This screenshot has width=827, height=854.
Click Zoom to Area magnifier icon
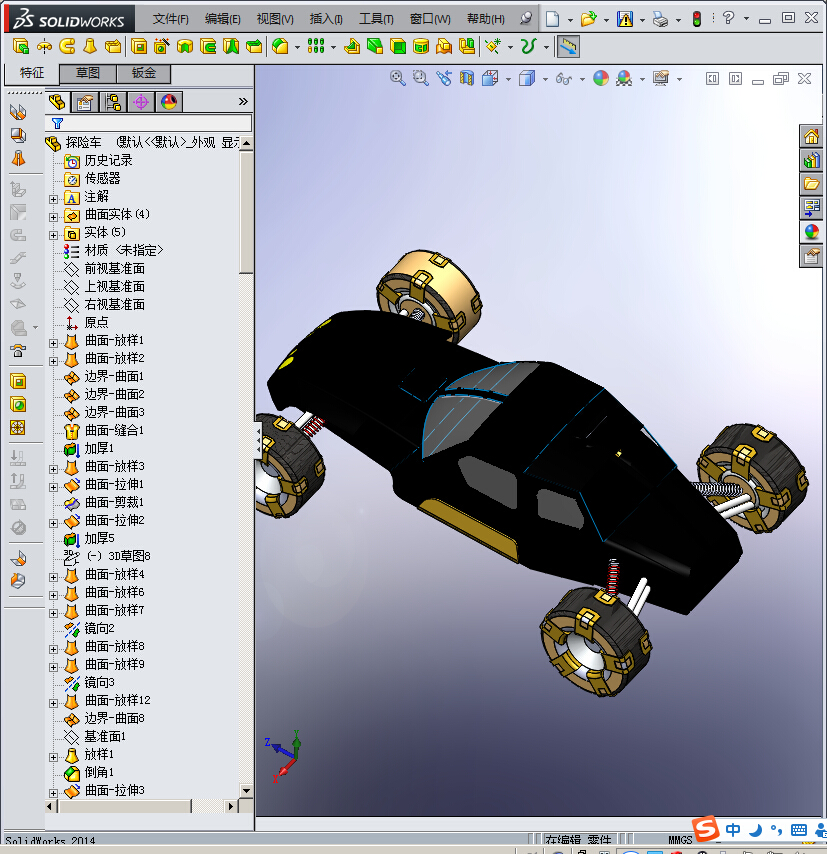tap(421, 78)
